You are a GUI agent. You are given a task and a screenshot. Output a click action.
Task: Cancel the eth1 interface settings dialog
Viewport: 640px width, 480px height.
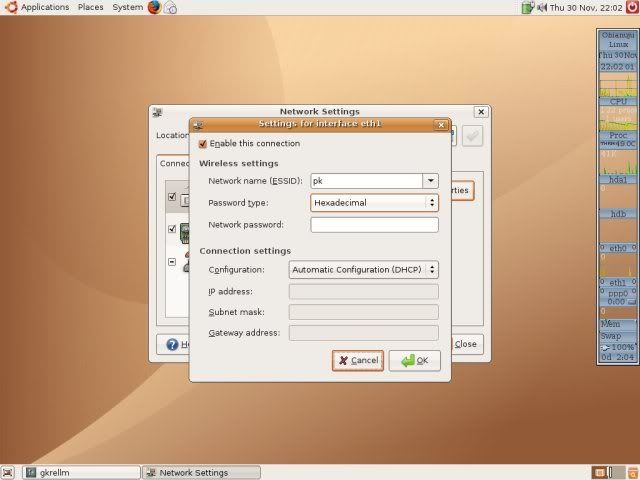coord(358,360)
